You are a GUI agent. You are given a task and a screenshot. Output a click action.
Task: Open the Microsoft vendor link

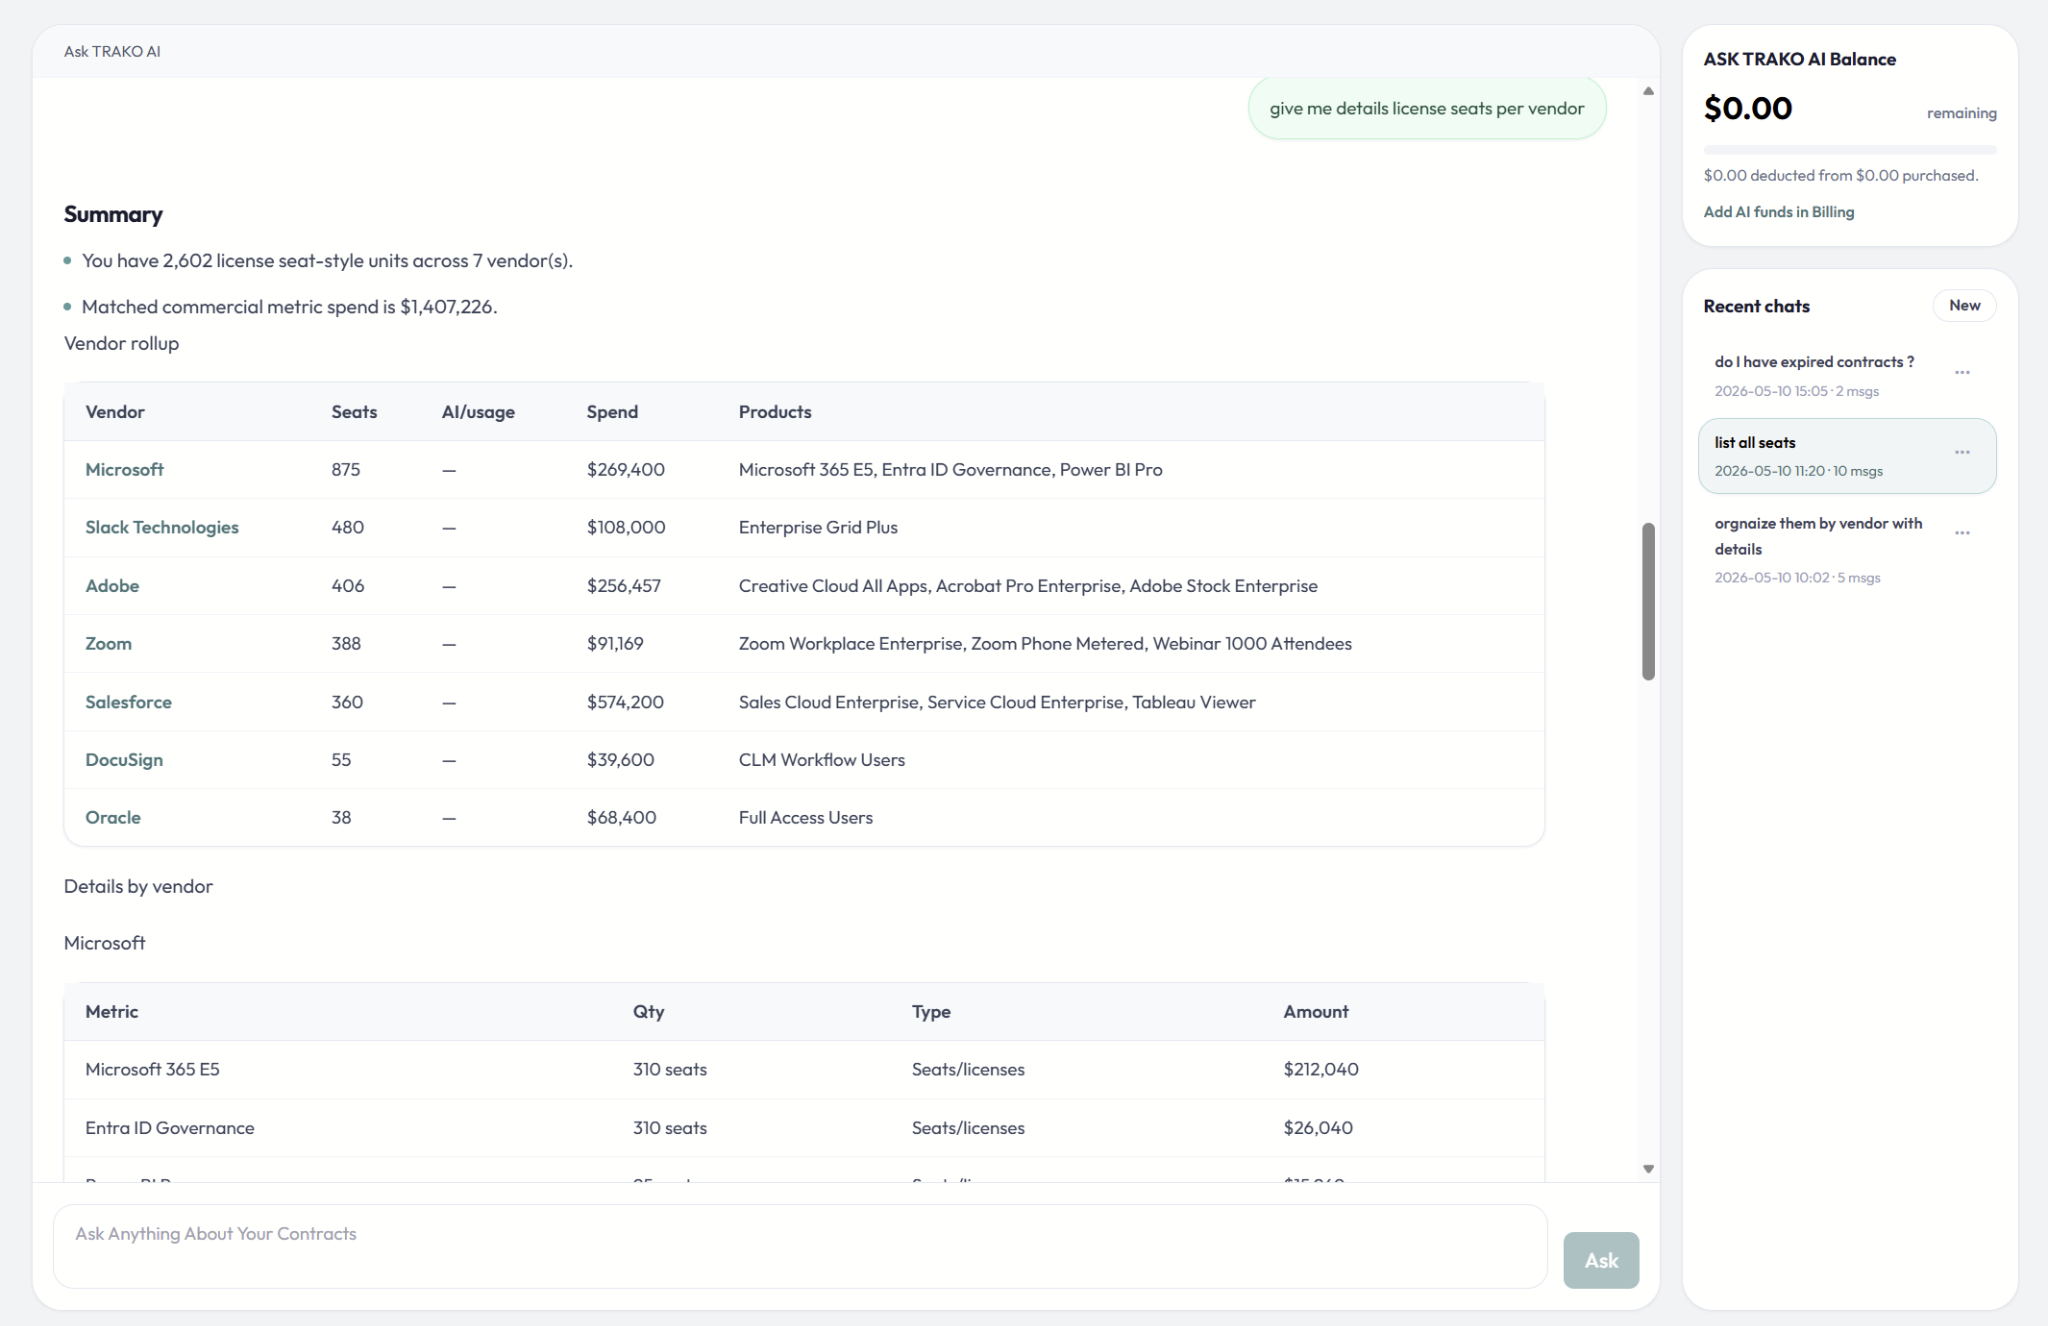[x=124, y=469]
